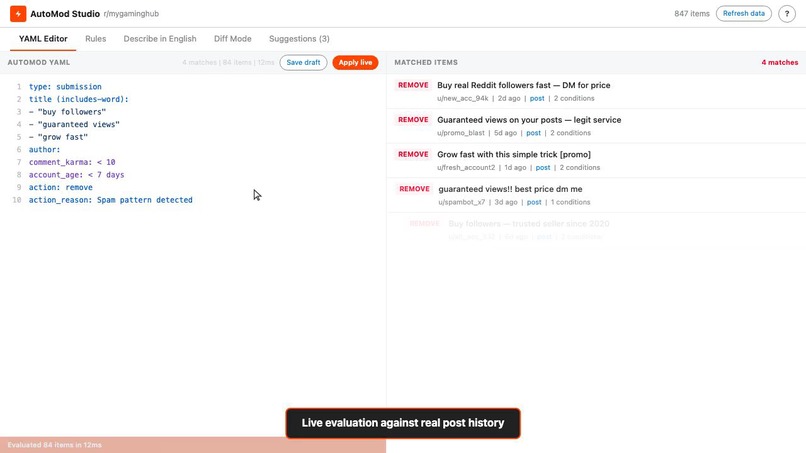
Task: Select 'Buy real Reddit followers fast' matched item
Action: [x=596, y=92]
